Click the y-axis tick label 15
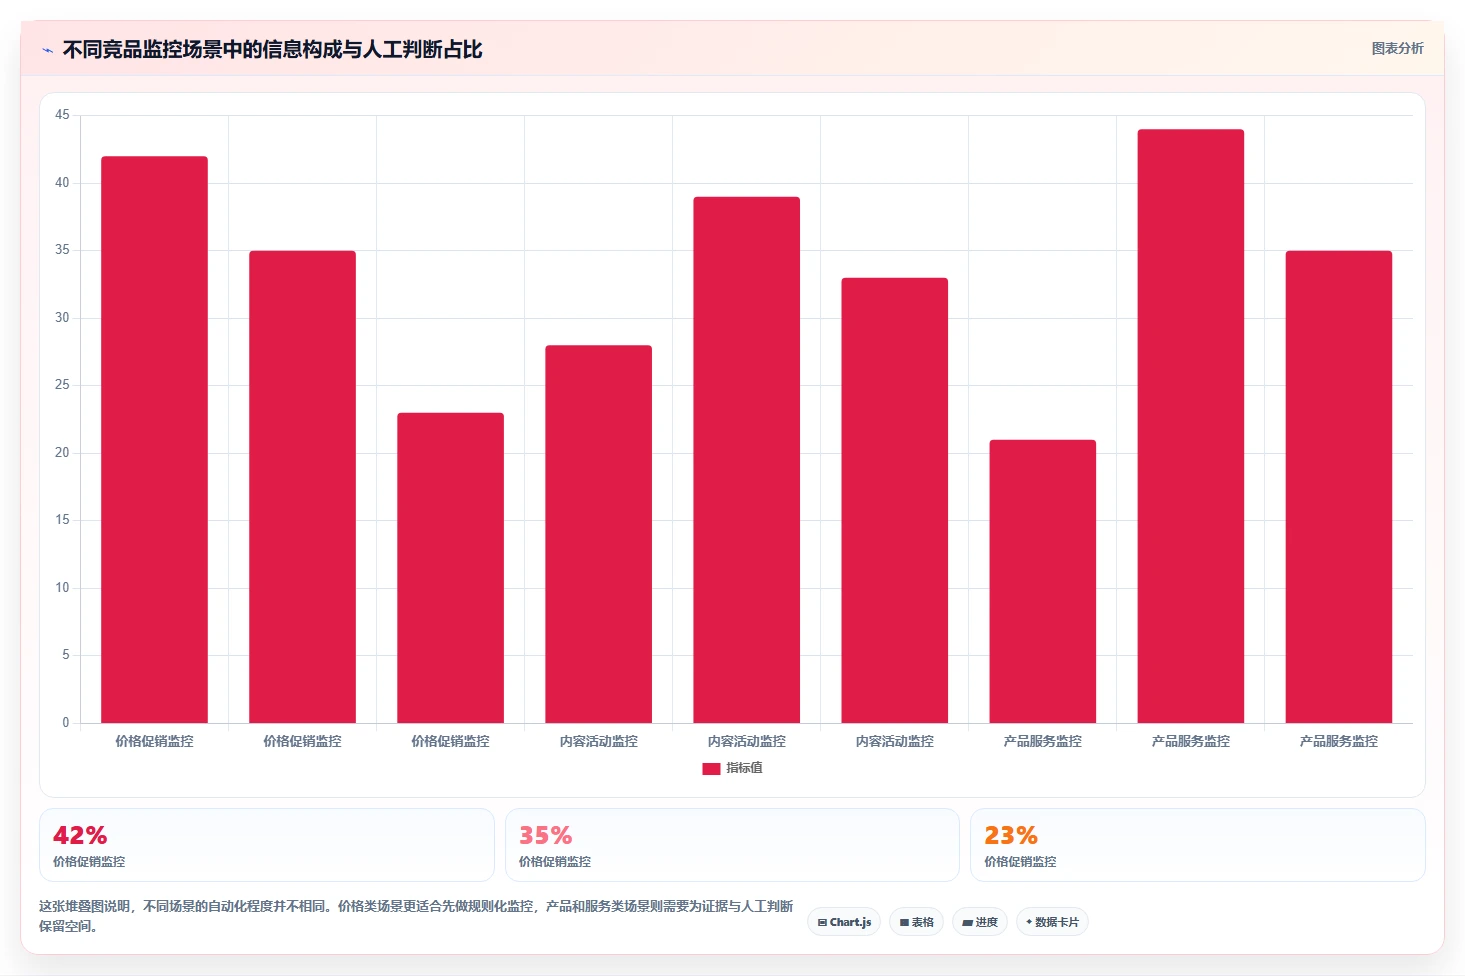Screen dimensions: 1465x976 click(62, 520)
